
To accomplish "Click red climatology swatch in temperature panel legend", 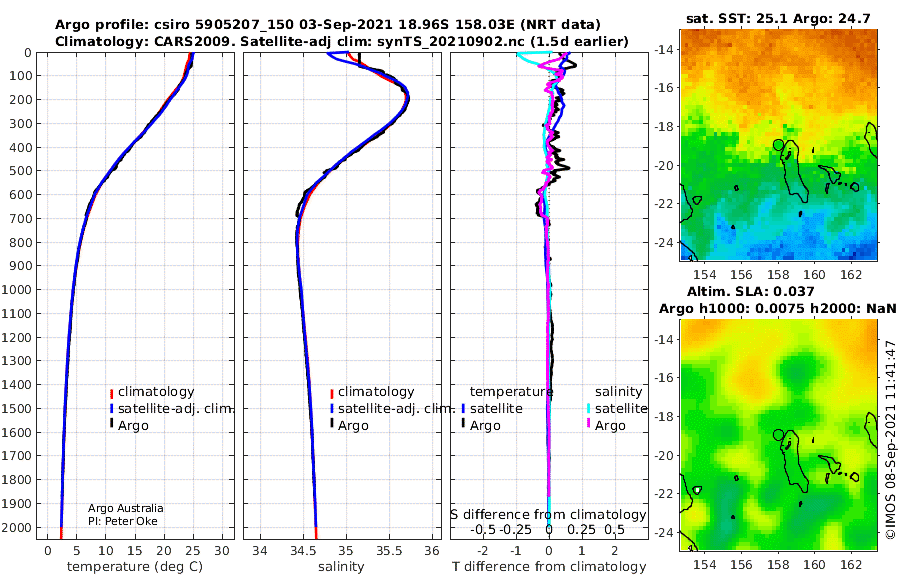I will pos(111,394).
